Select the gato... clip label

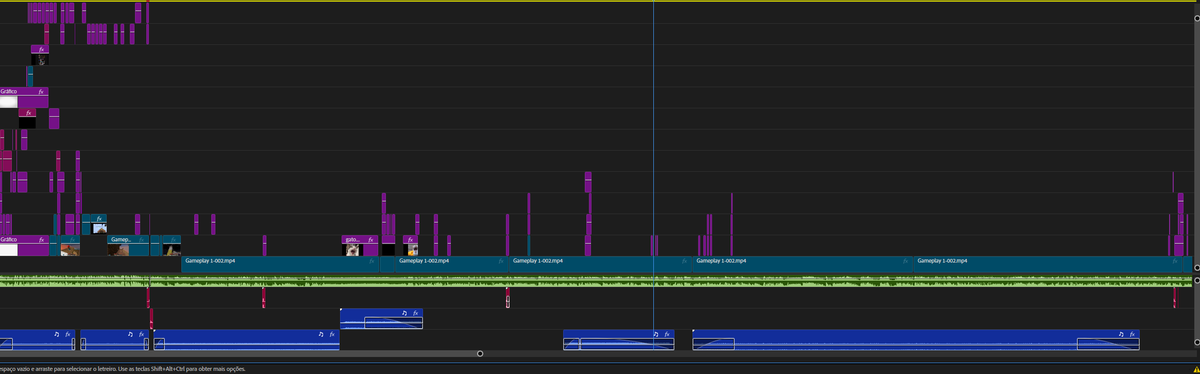click(351, 240)
